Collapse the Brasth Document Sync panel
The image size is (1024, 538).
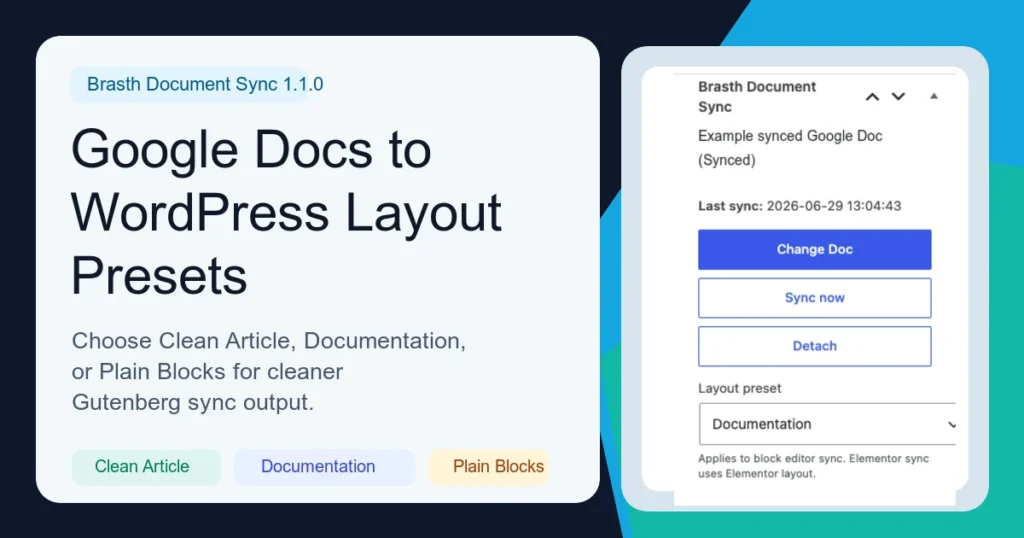(934, 96)
